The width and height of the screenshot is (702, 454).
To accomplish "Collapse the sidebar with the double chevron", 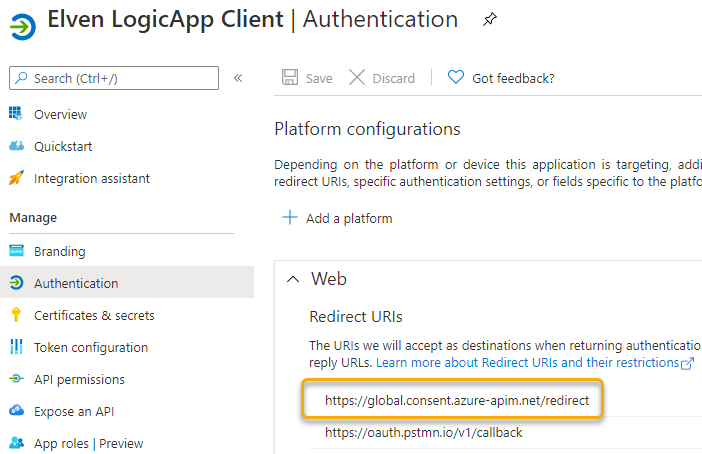I will [238, 78].
